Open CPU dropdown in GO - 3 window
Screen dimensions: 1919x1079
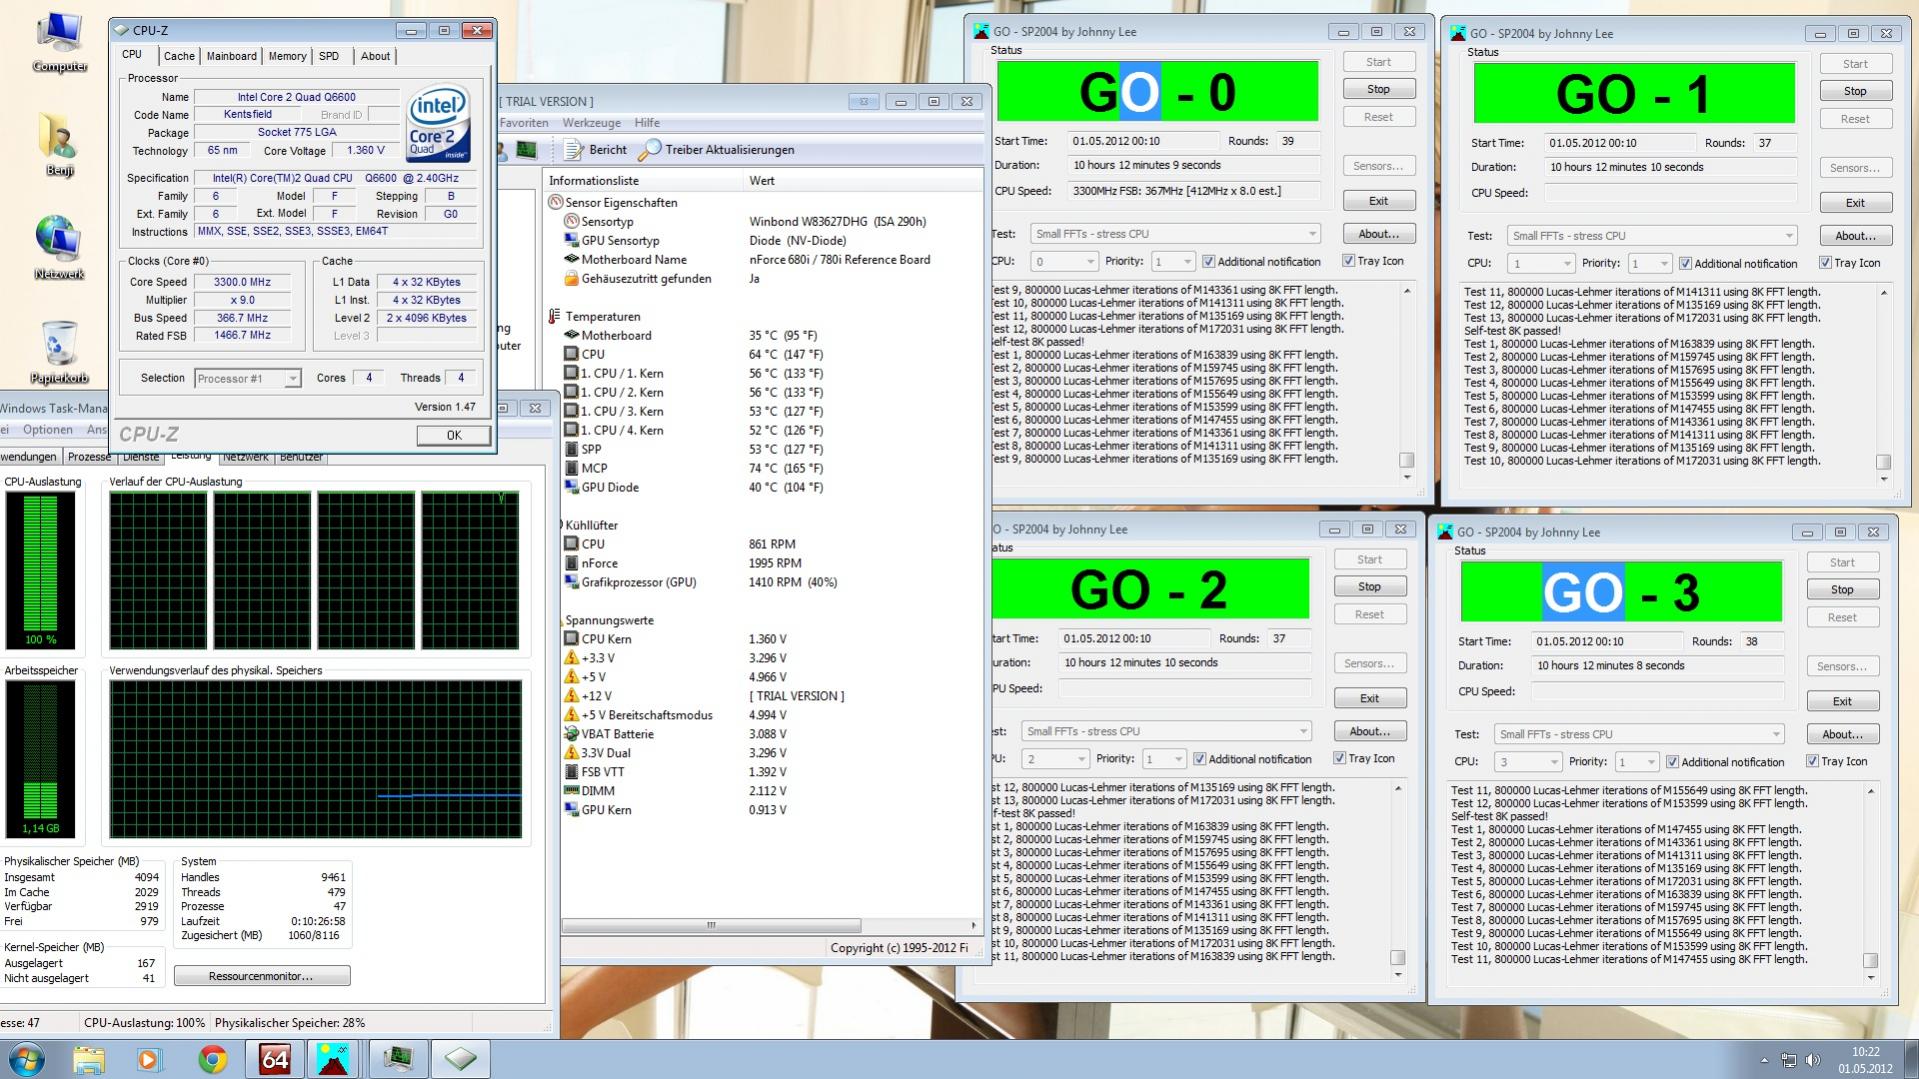1527,762
